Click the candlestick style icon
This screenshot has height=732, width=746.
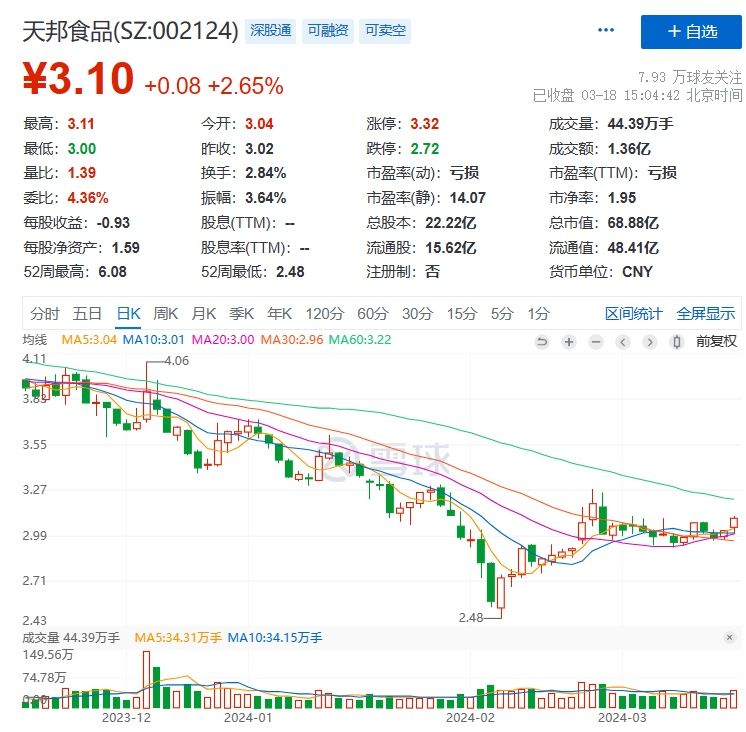point(677,342)
